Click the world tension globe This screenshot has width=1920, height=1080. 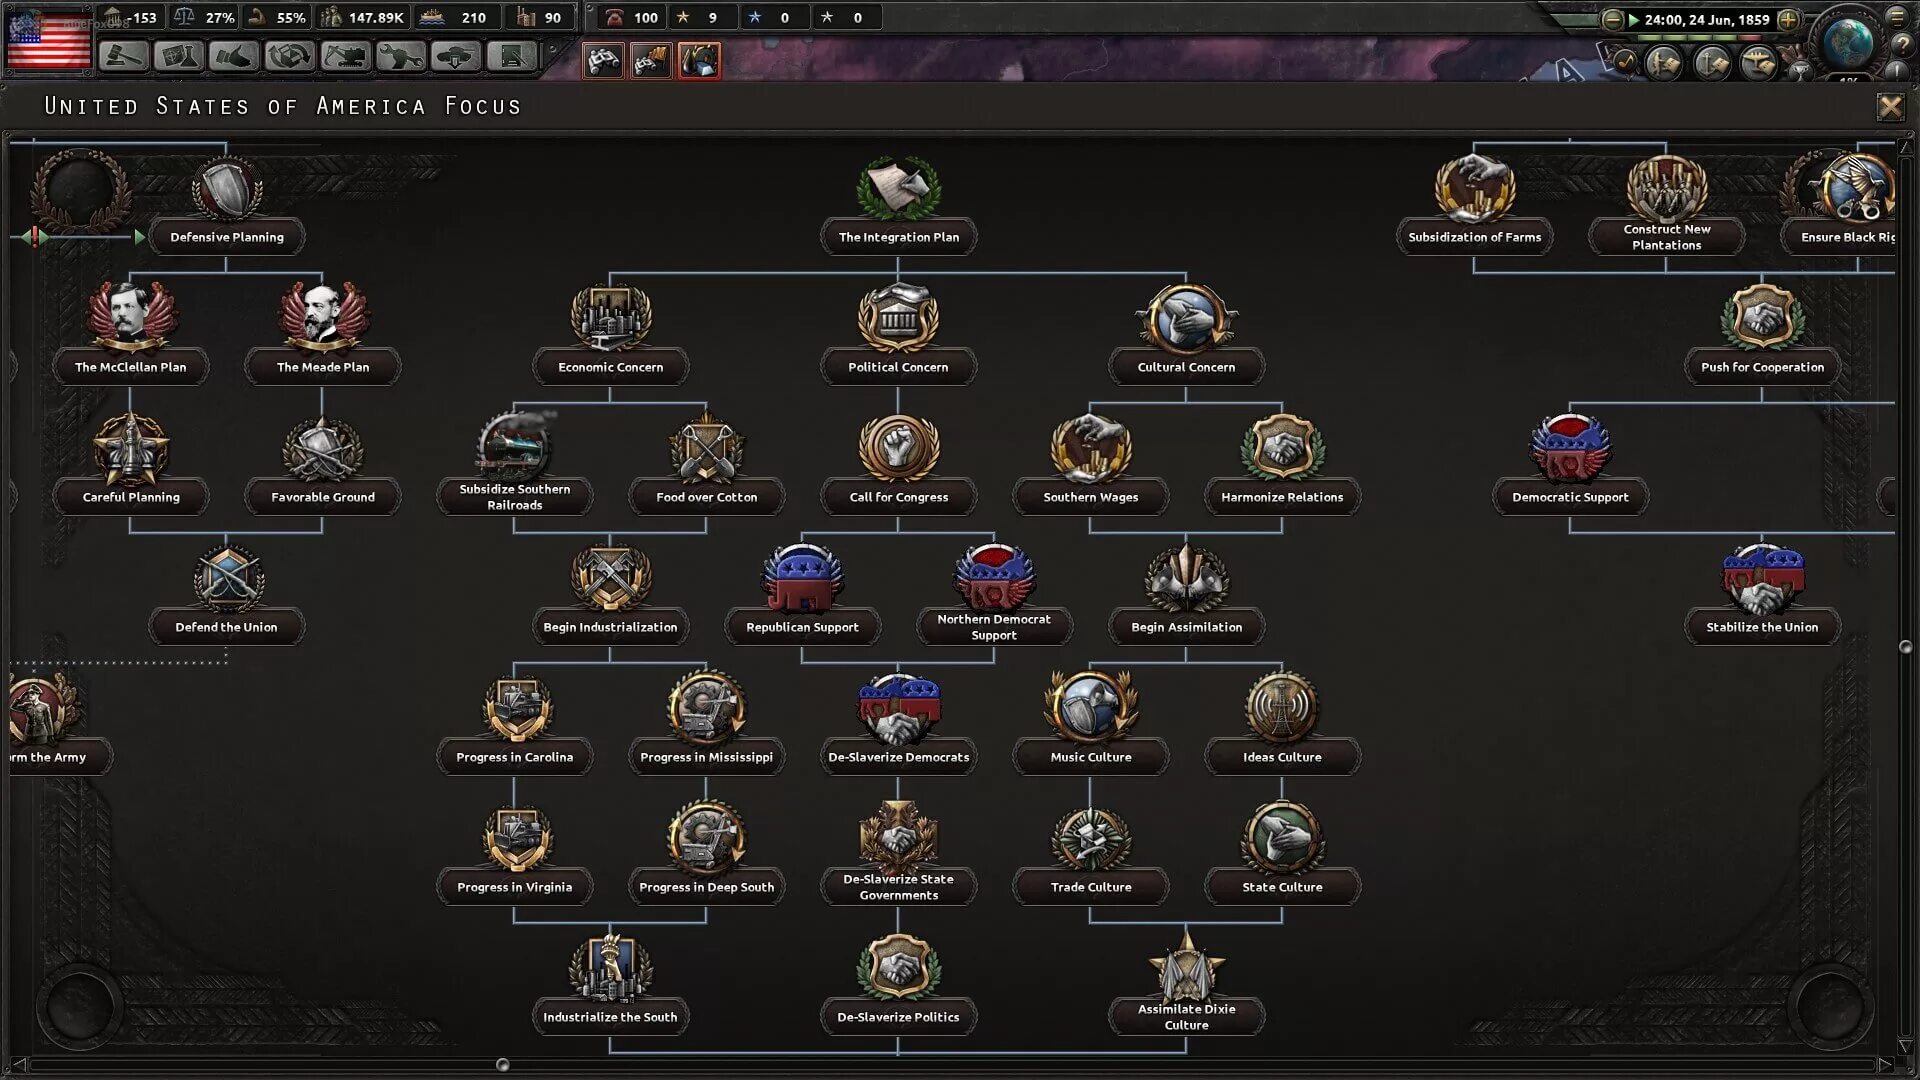[1848, 42]
